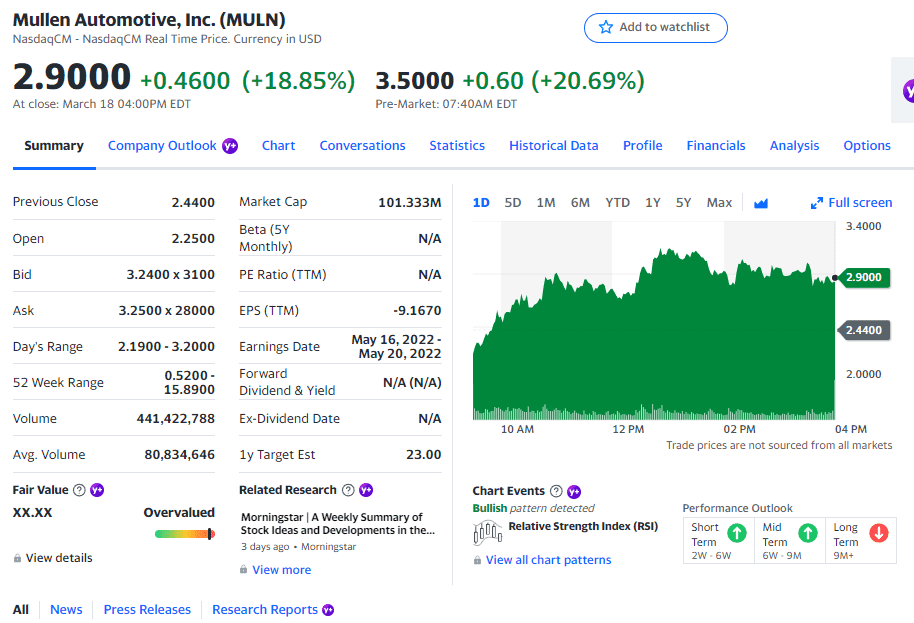The image size is (914, 623).
Task: Open the Analysis tab
Action: click(x=795, y=146)
